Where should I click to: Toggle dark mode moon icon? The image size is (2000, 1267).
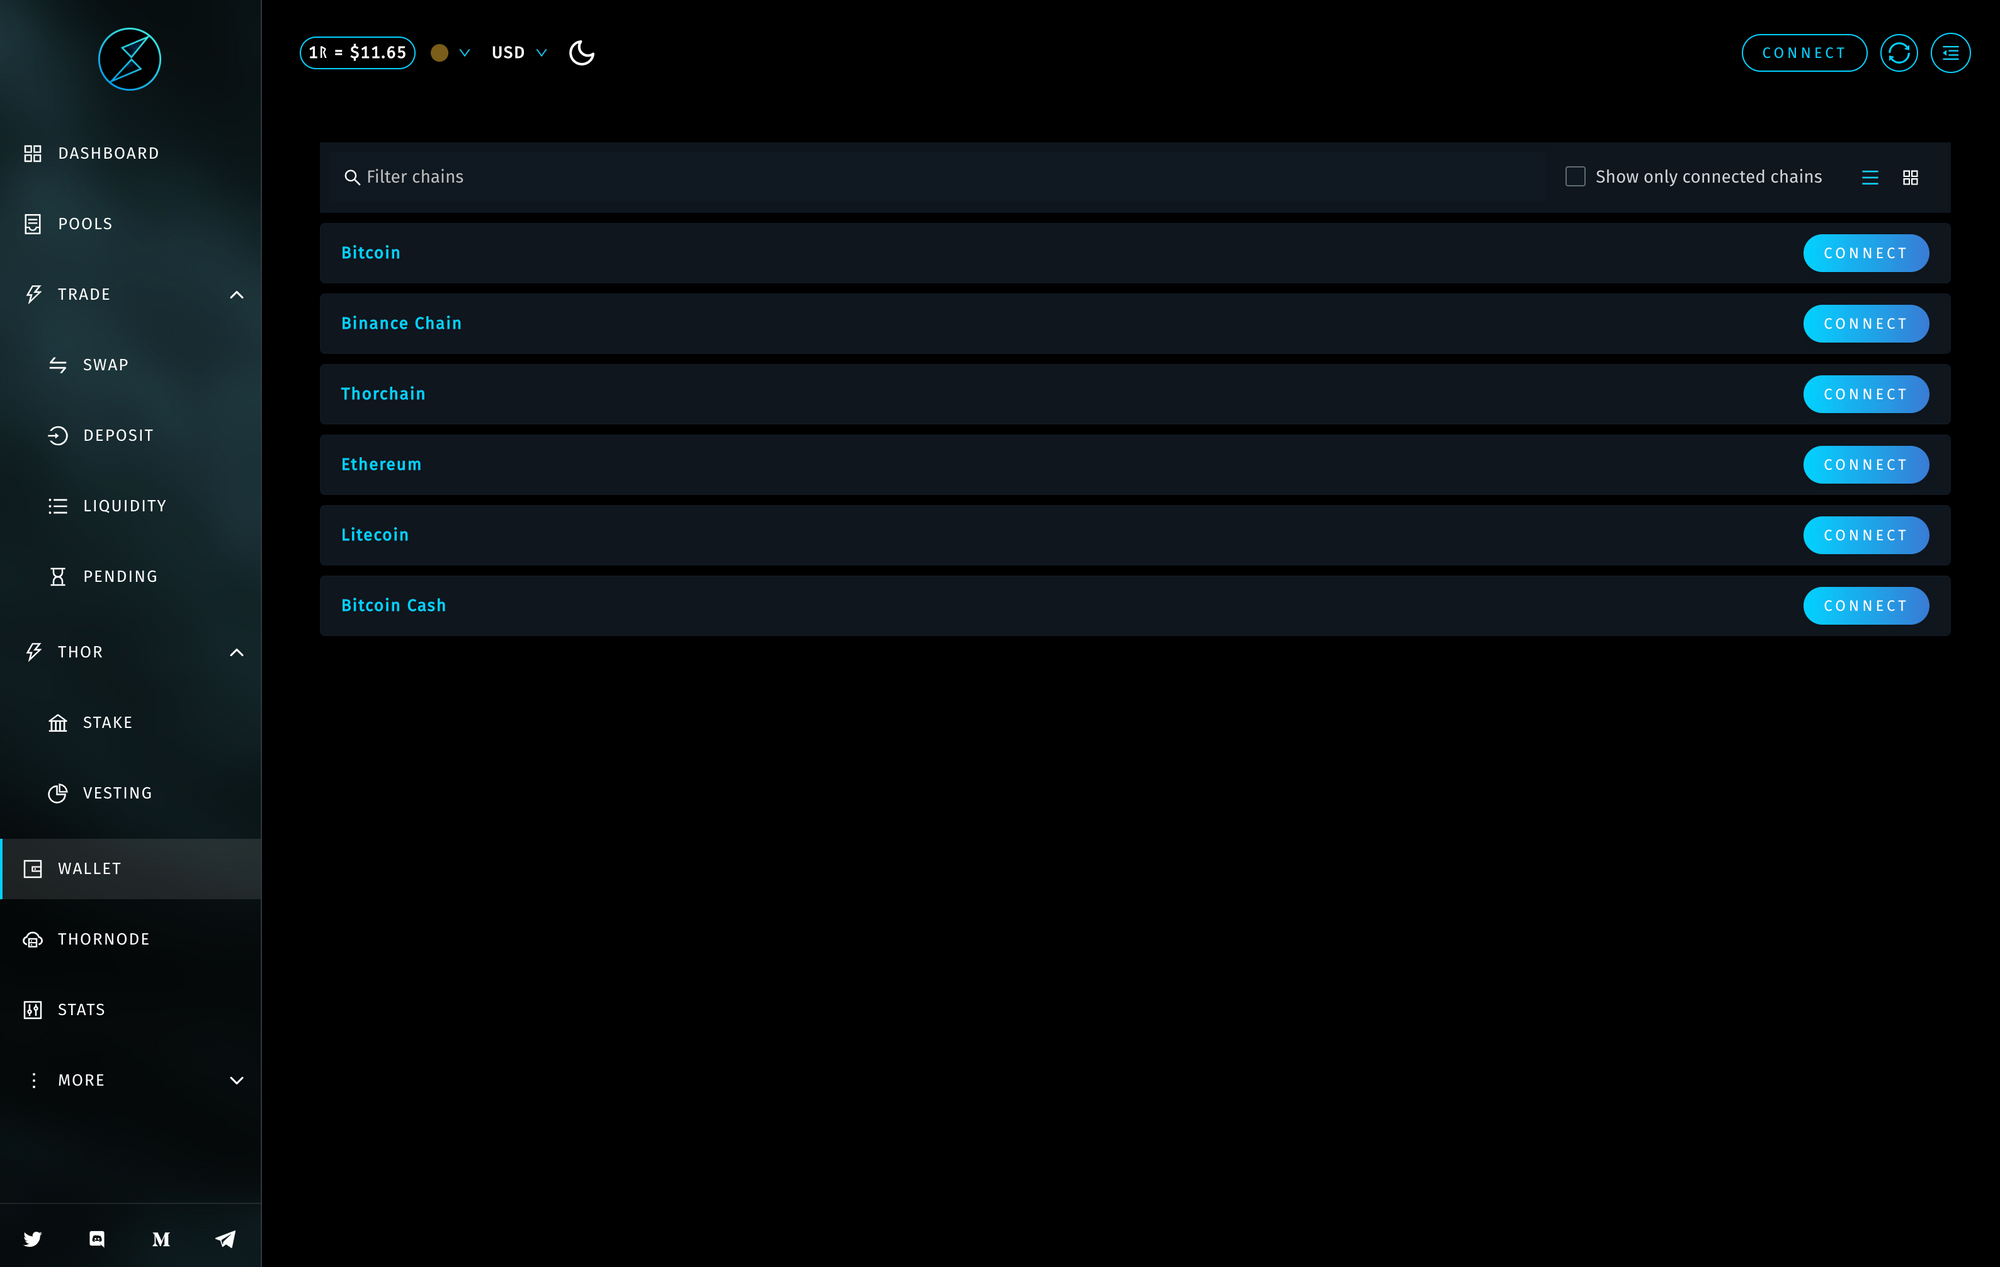581,53
